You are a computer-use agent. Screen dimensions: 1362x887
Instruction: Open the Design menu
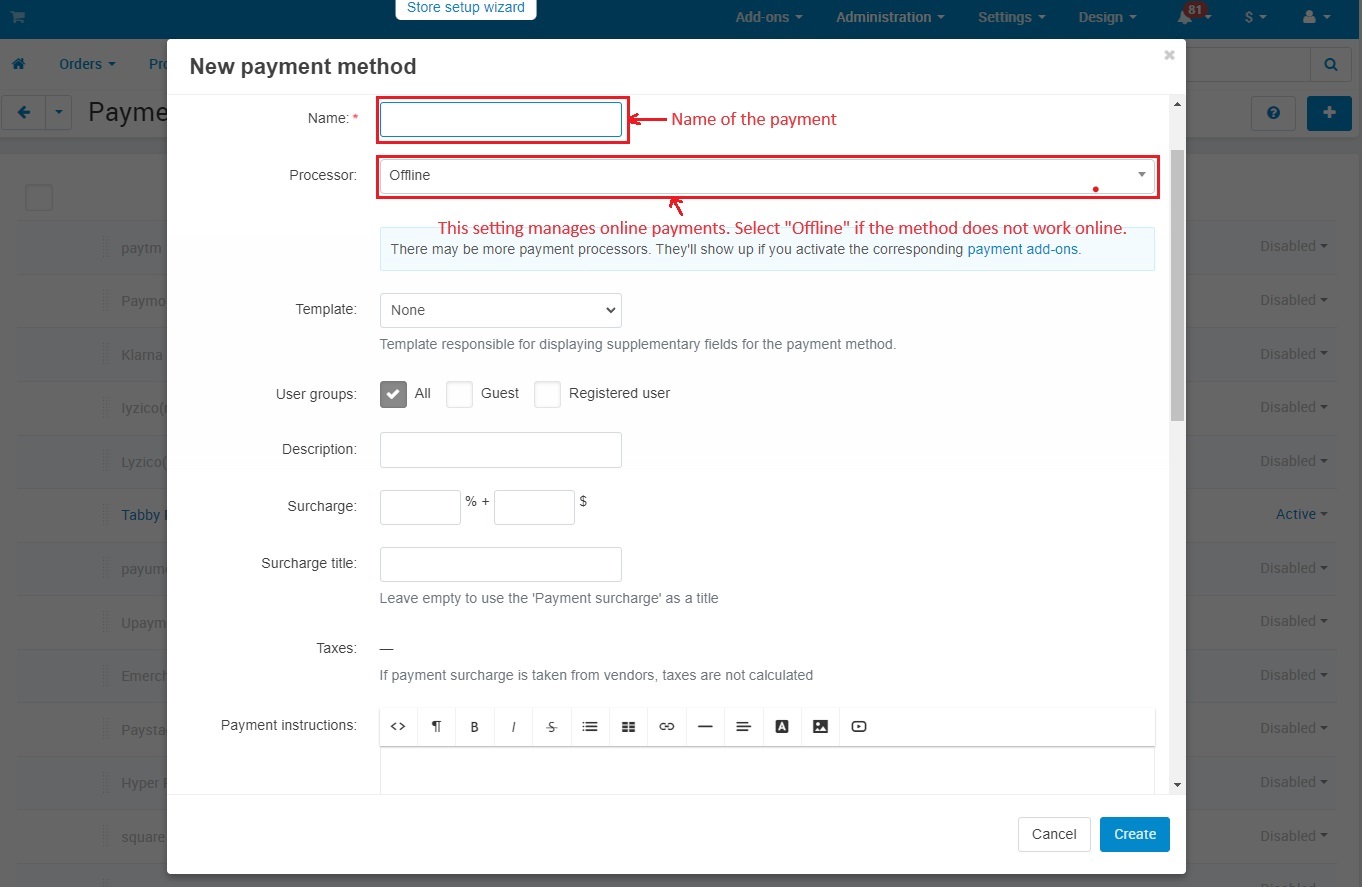point(1107,17)
